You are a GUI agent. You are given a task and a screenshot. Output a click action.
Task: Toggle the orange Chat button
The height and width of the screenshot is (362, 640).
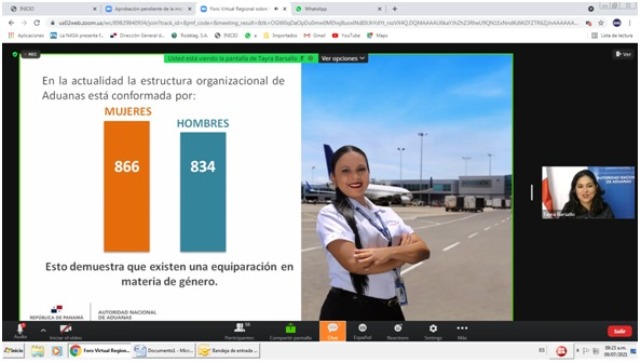333,331
